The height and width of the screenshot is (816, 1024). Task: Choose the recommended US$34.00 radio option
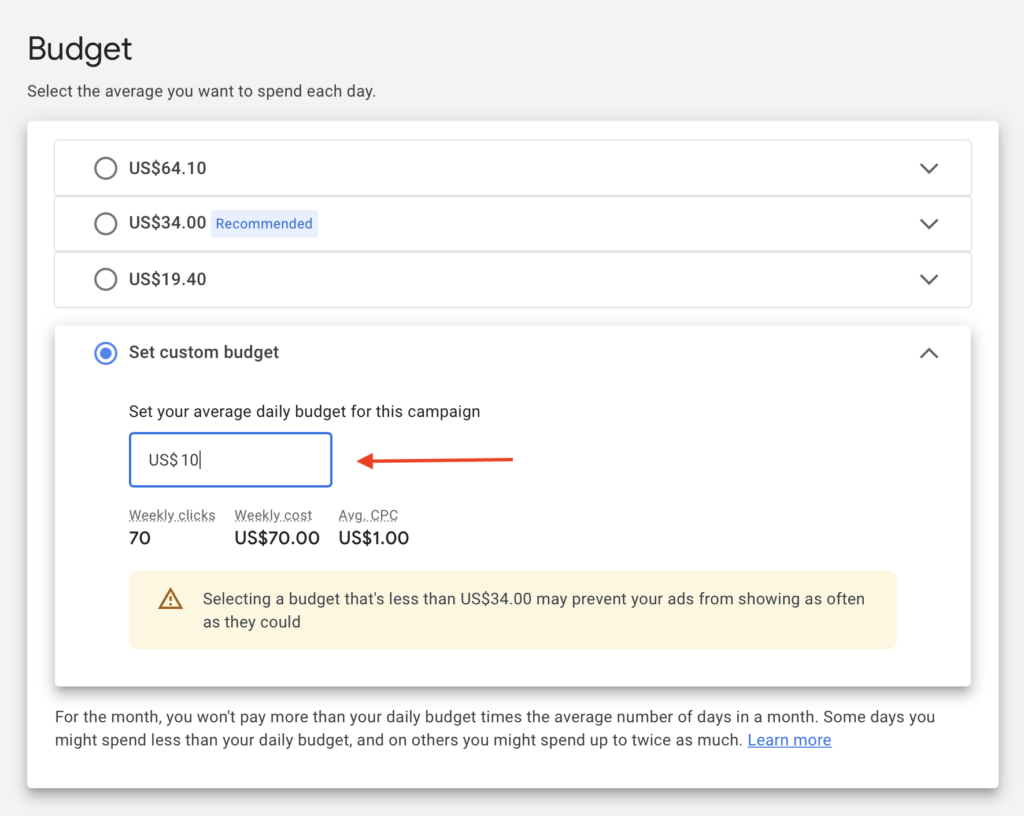(x=105, y=223)
